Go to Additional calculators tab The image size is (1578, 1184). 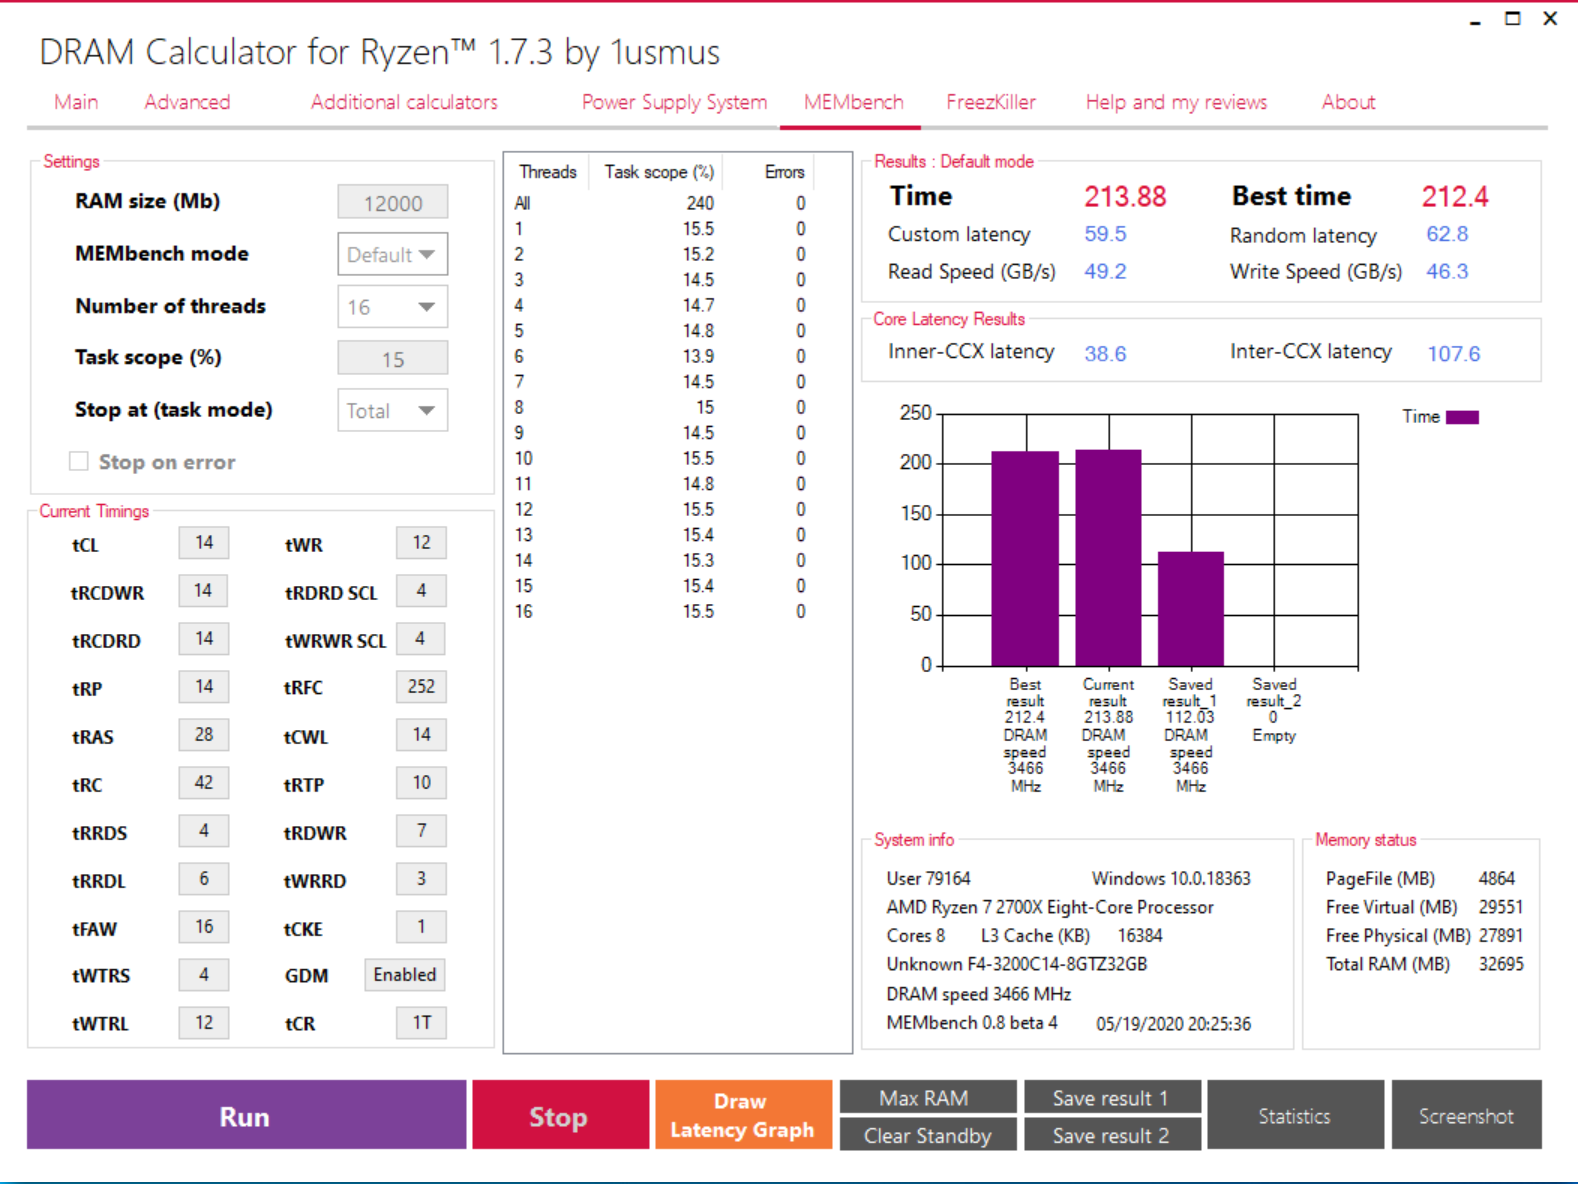click(404, 102)
